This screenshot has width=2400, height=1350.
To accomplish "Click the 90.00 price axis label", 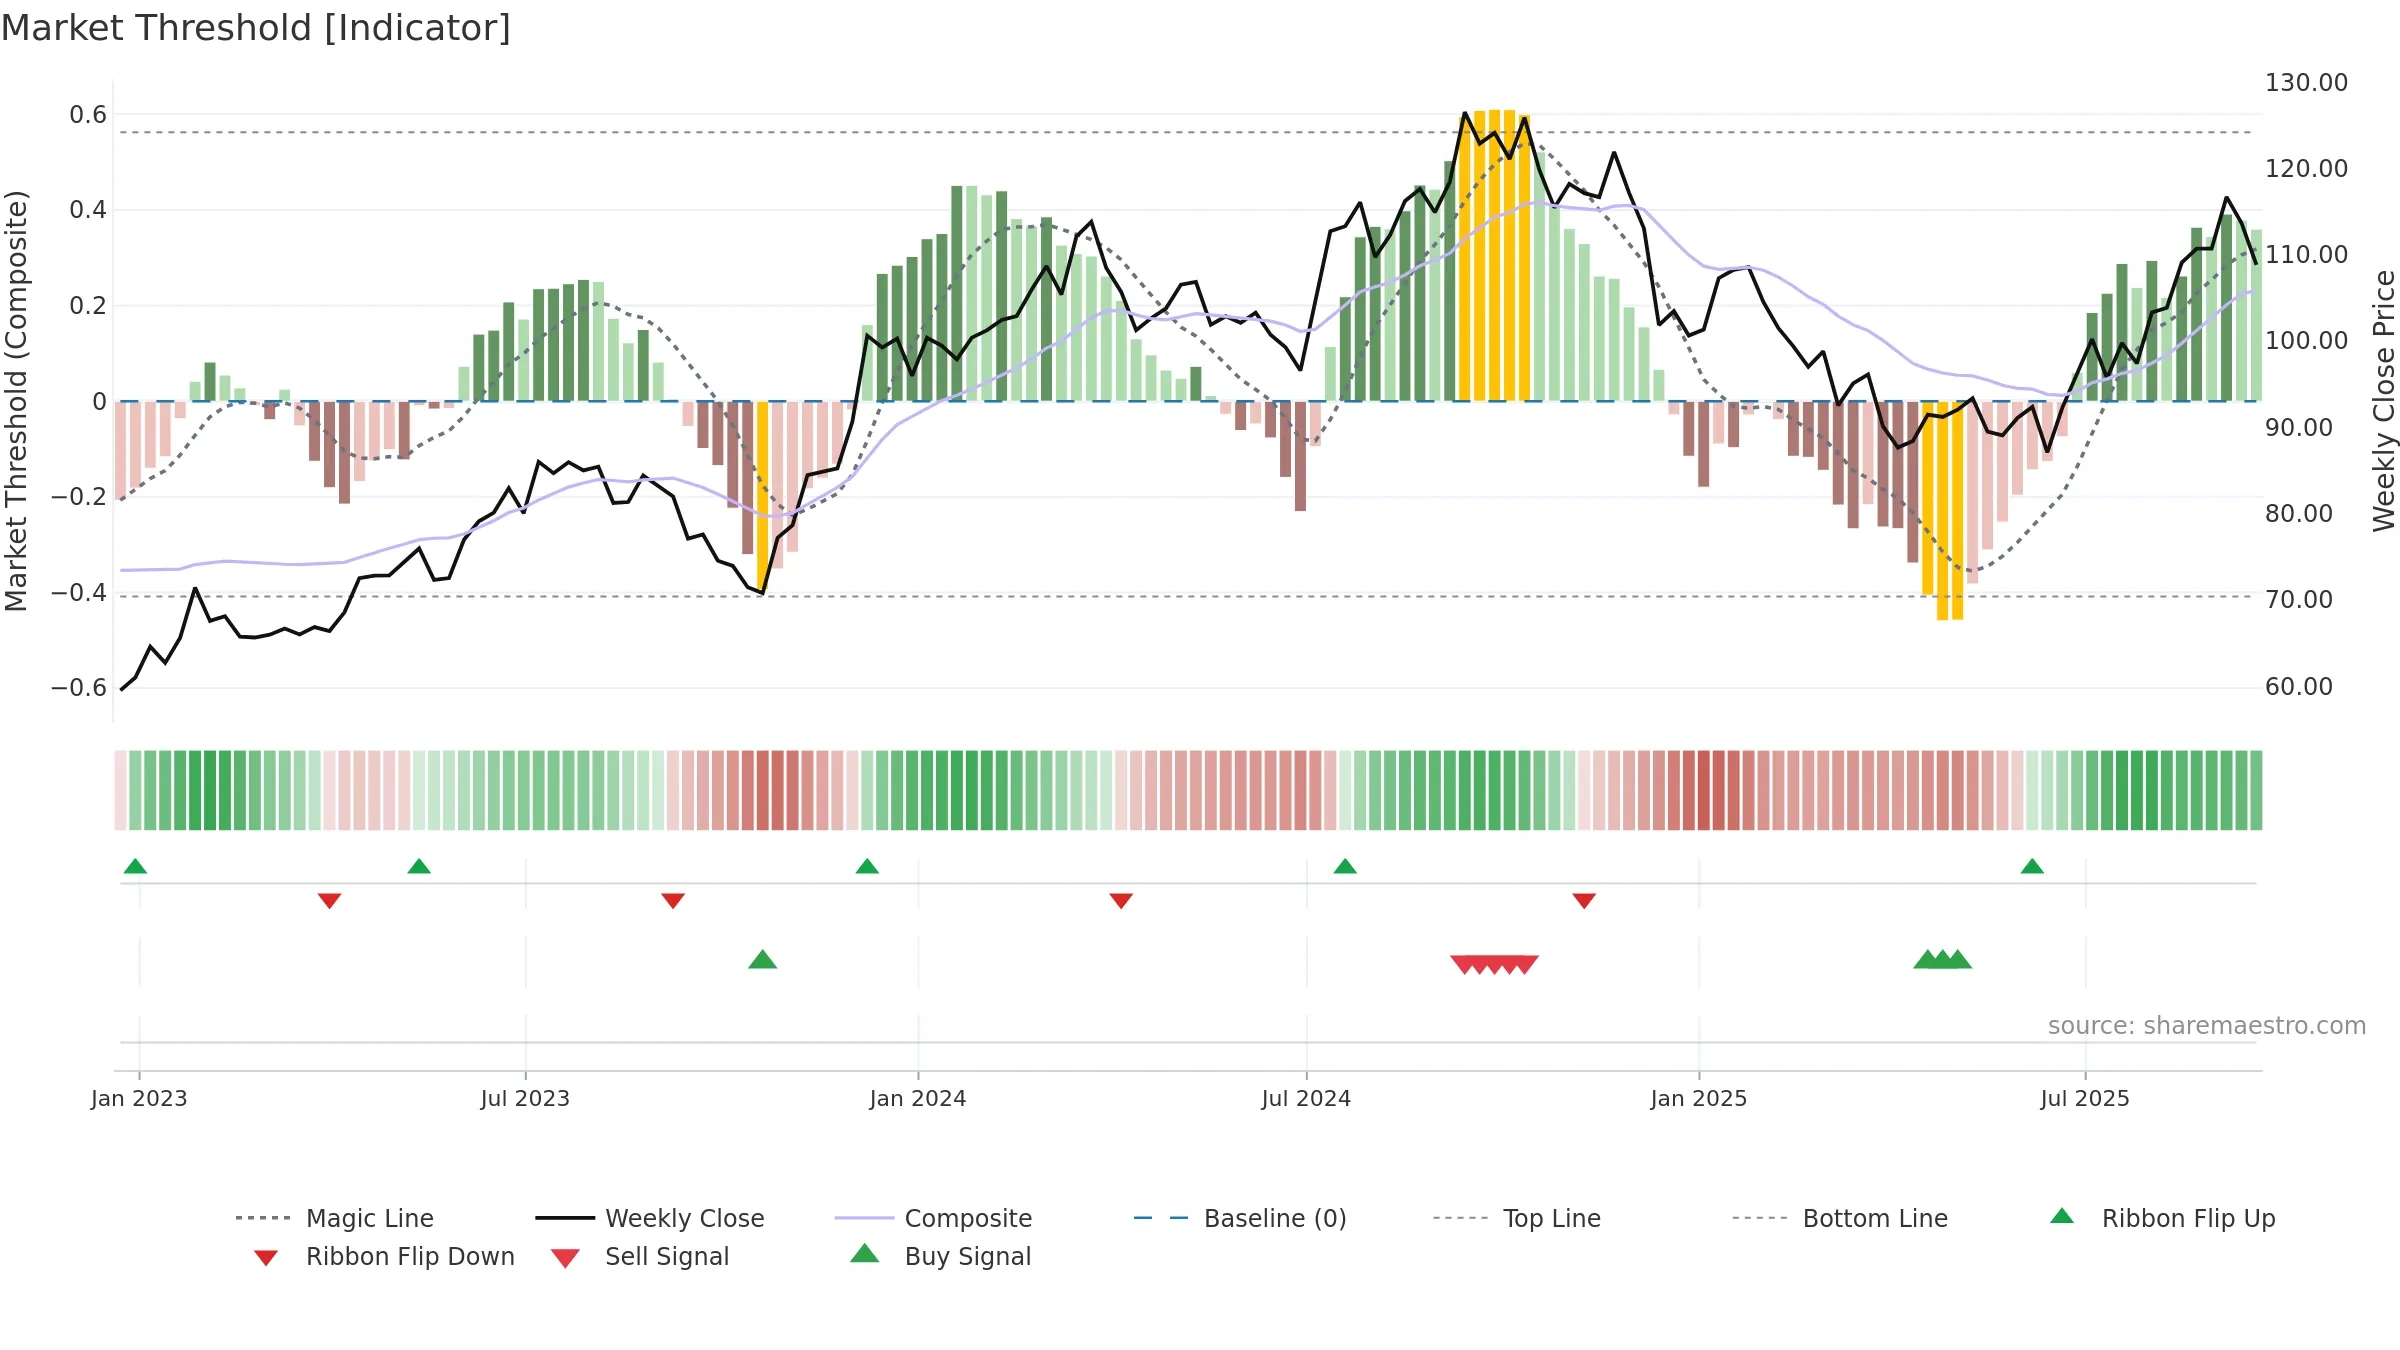I will (x=2299, y=428).
